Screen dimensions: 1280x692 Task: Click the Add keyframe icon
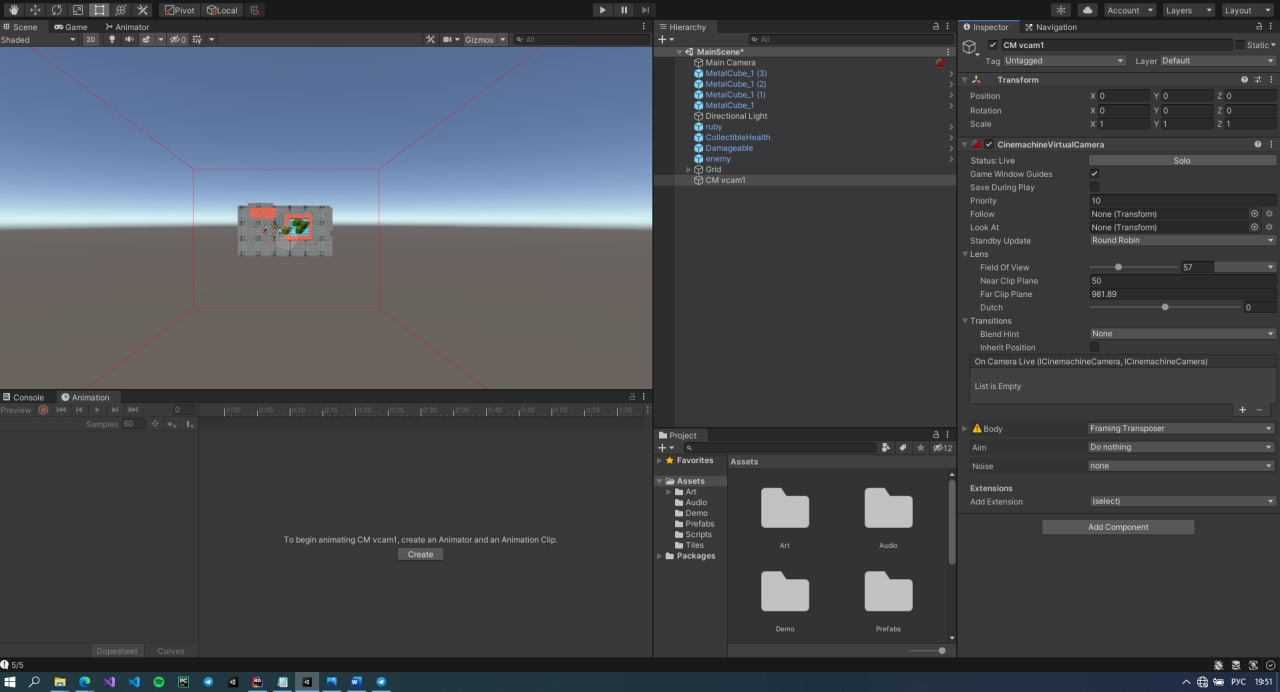point(171,424)
